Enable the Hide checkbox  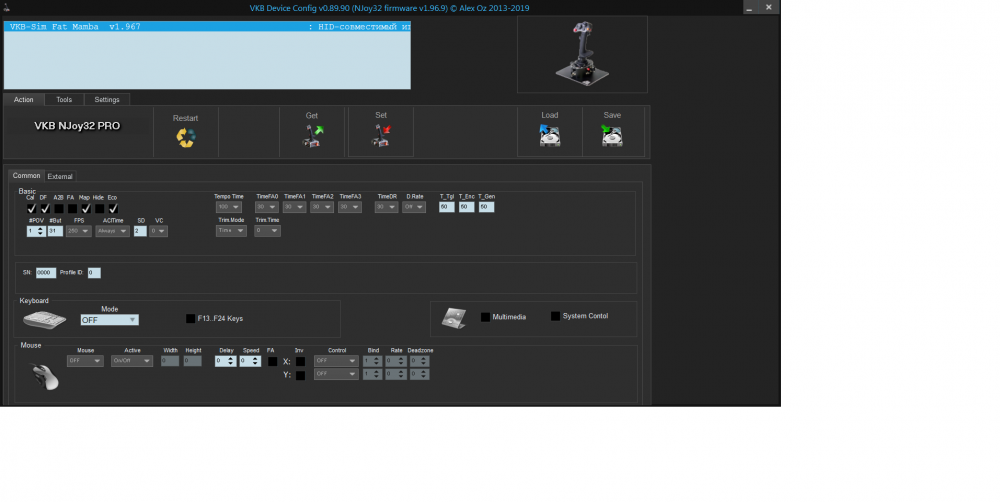pyautogui.click(x=99, y=209)
